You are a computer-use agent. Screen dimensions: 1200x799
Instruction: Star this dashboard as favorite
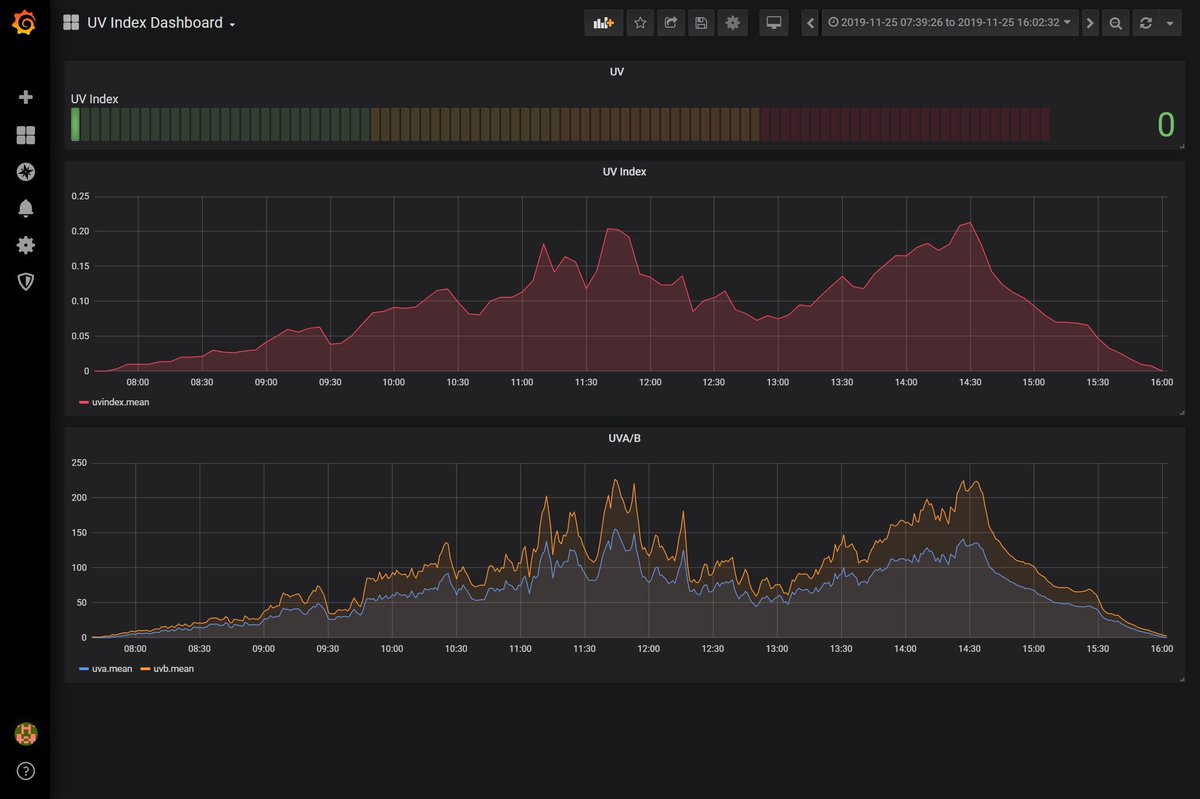pyautogui.click(x=641, y=23)
